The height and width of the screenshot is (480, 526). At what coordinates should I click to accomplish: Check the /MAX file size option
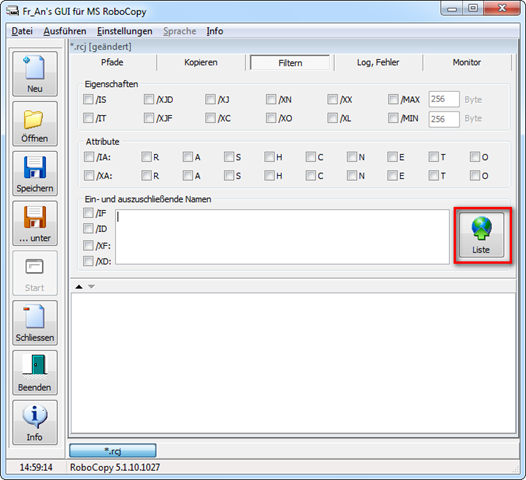pos(393,99)
